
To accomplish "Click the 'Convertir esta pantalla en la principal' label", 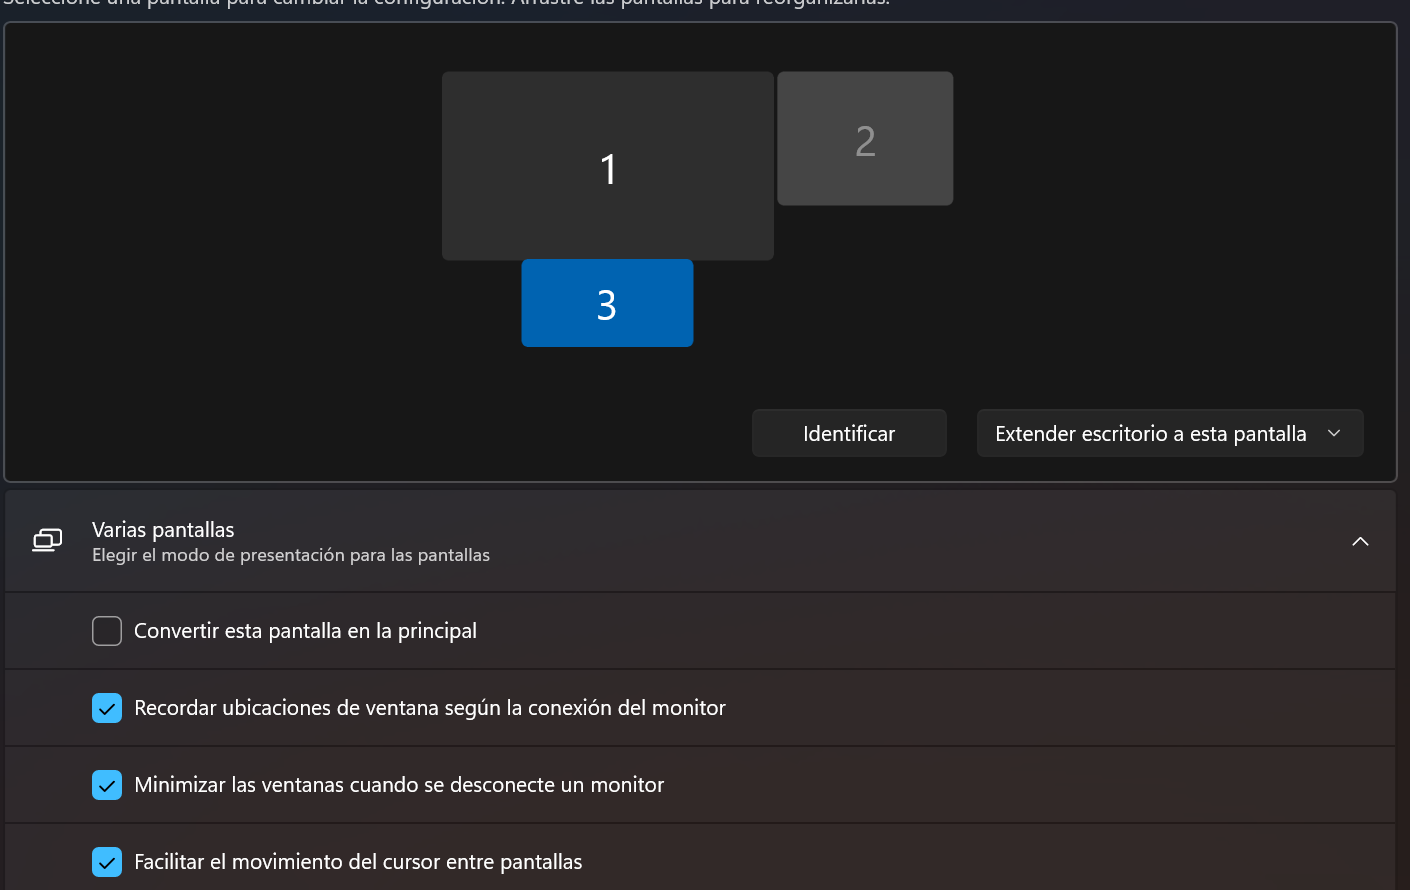I will coord(305,631).
